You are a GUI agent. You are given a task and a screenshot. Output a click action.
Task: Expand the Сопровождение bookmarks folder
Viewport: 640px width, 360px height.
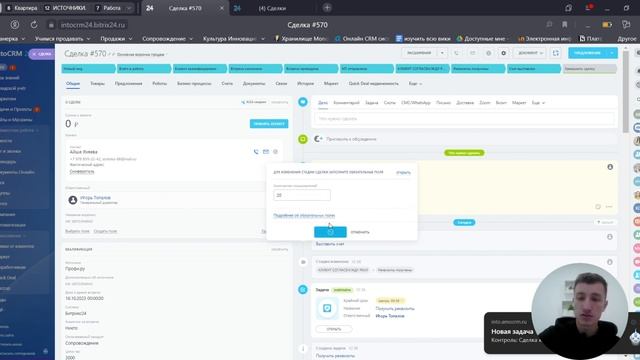pos(167,38)
